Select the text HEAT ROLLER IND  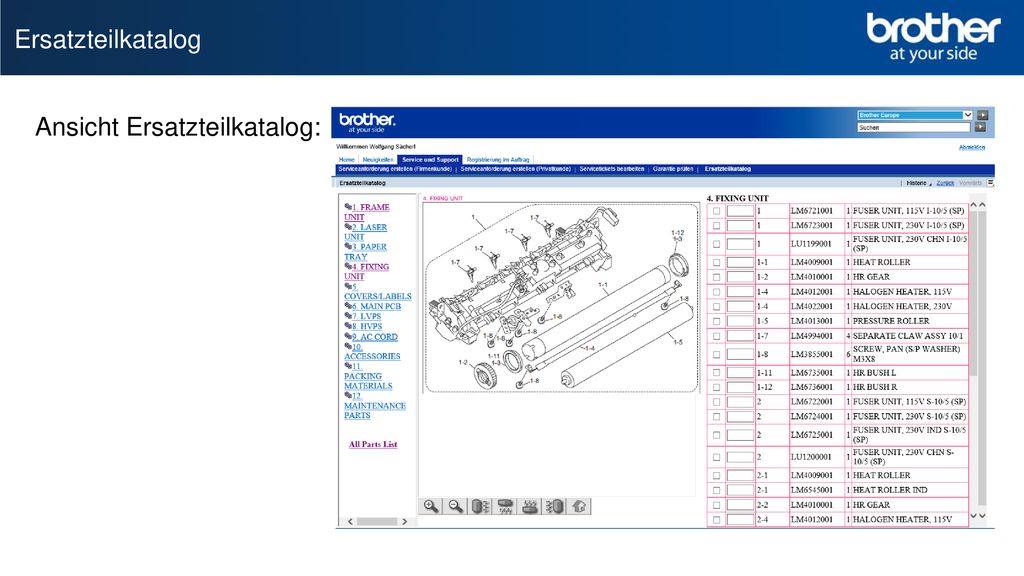pos(890,490)
